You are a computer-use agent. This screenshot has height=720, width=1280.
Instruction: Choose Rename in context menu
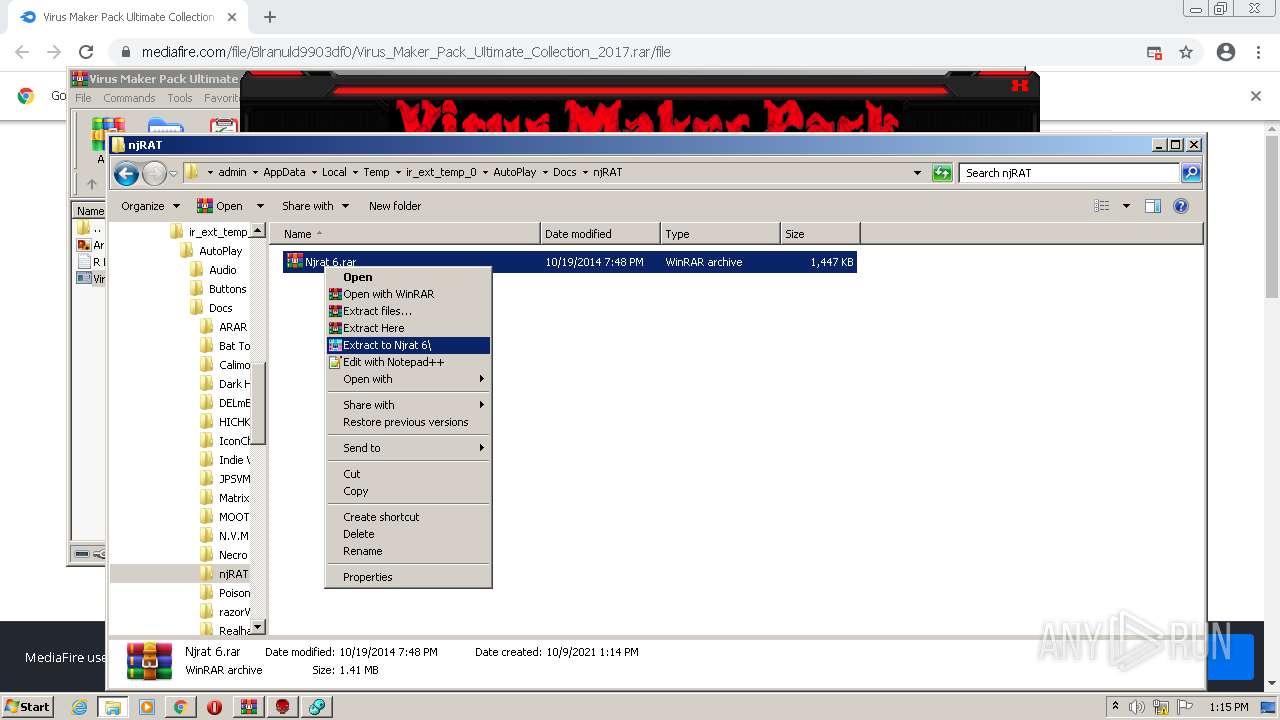tap(408, 551)
